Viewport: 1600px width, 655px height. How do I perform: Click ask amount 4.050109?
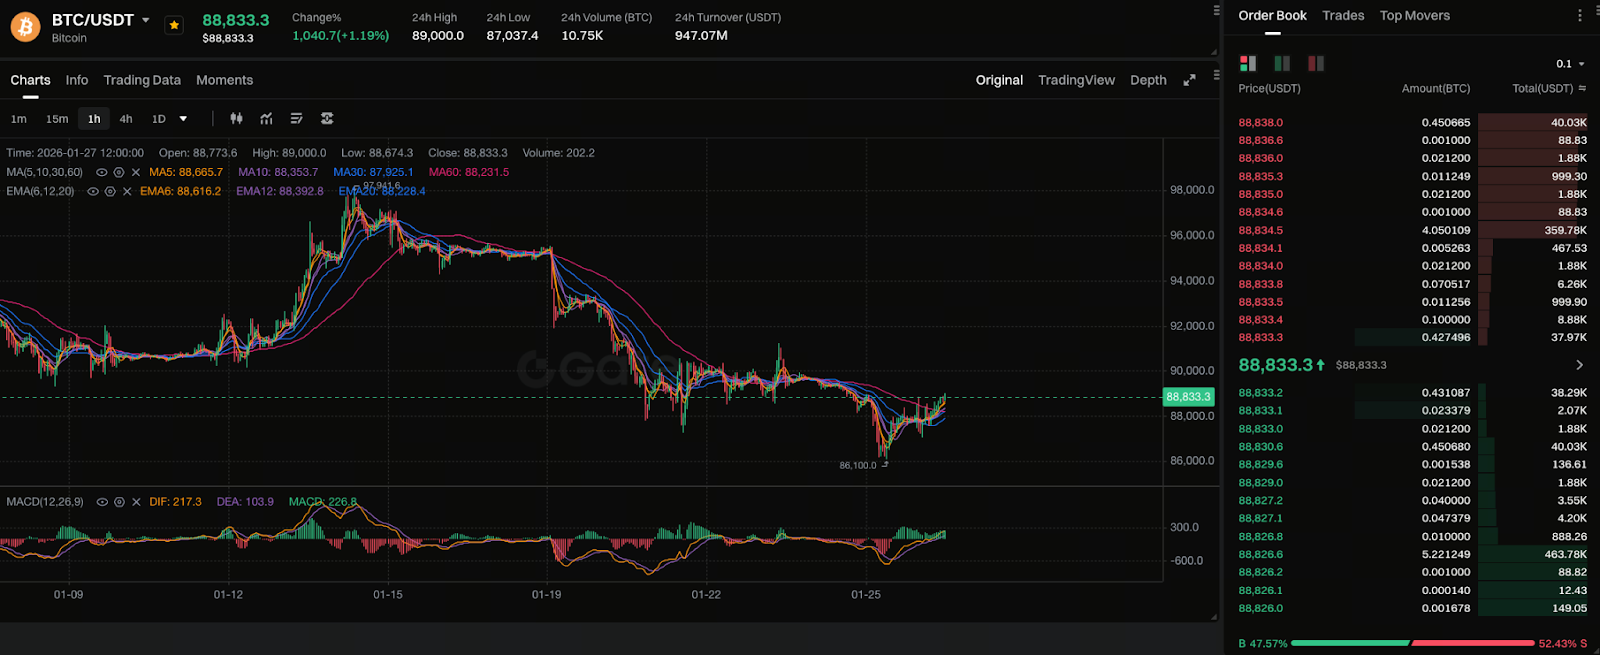point(1446,230)
